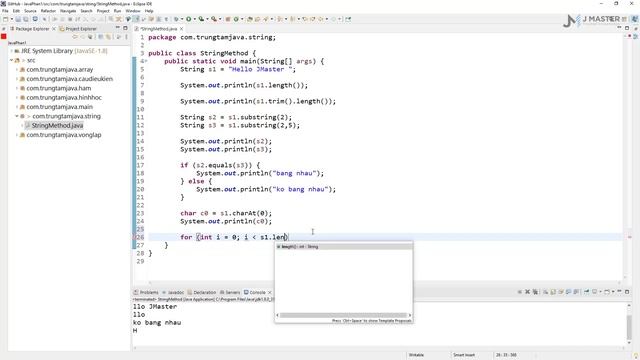Close the Package Explorer tab
Image resolution: width=640 pixels, height=360 pixels.
pos(54,29)
